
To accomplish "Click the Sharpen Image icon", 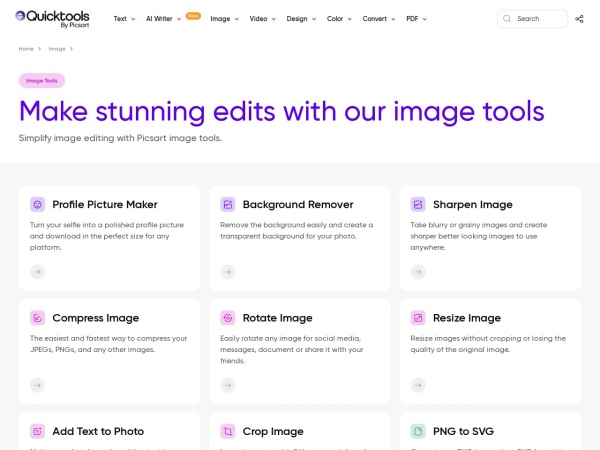I will pyautogui.click(x=418, y=204).
